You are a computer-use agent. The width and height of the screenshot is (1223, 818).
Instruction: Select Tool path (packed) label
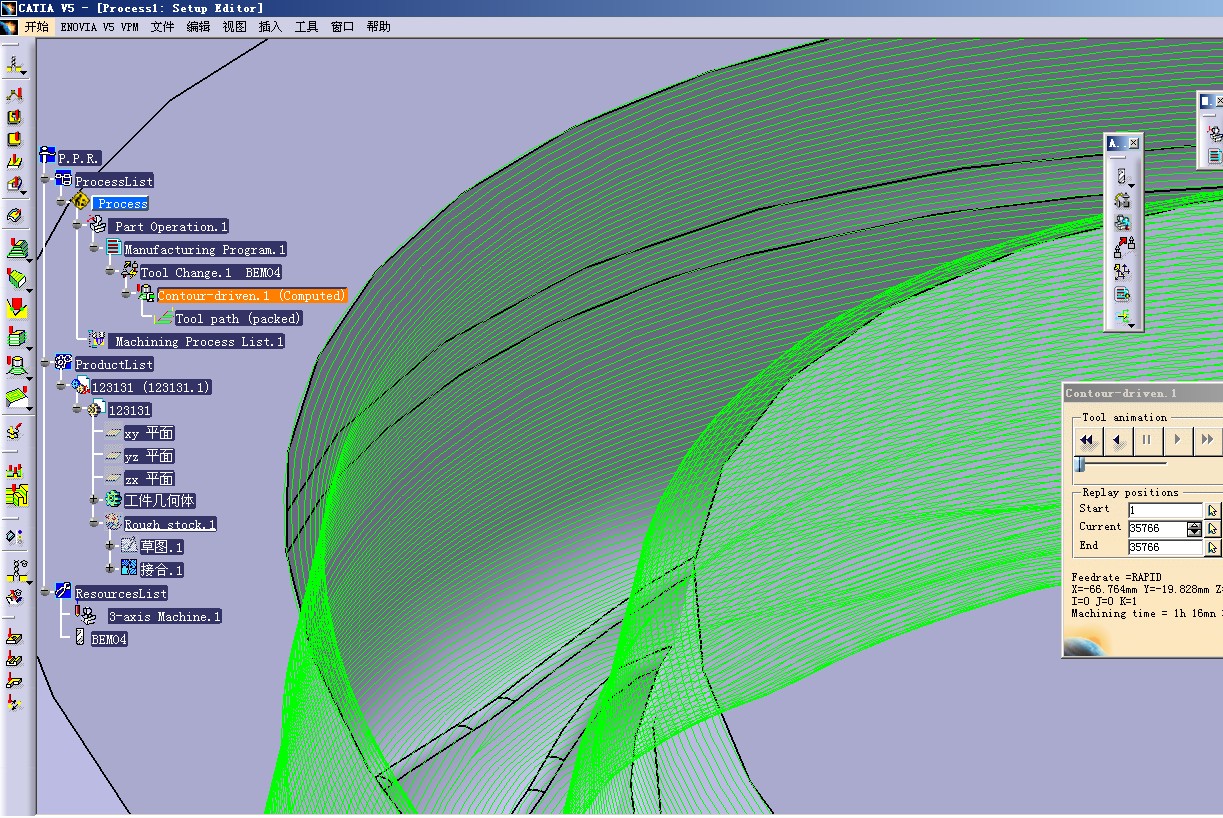238,318
